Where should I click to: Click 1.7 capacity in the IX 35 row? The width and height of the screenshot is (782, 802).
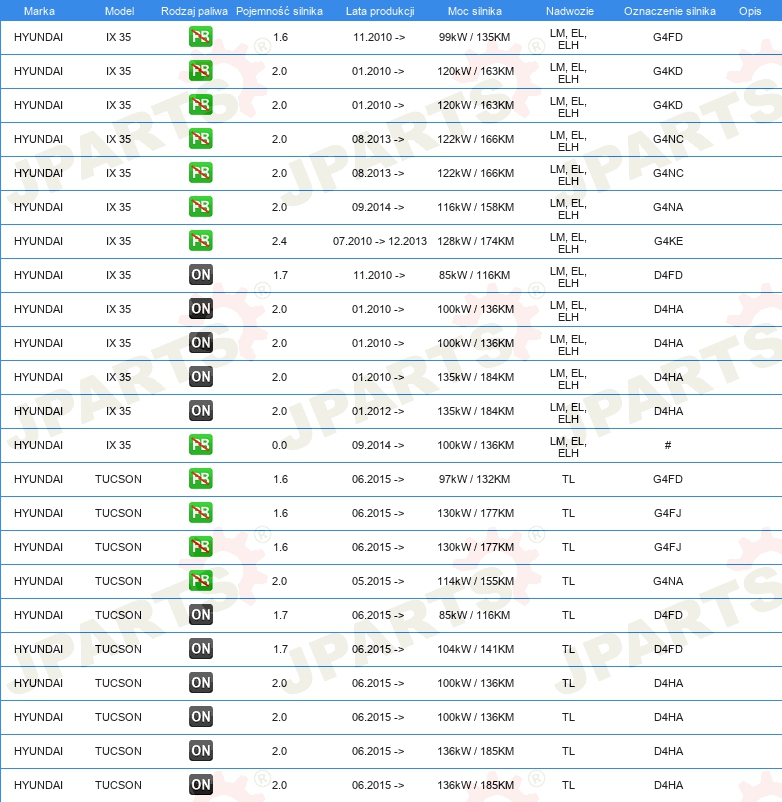tap(280, 275)
